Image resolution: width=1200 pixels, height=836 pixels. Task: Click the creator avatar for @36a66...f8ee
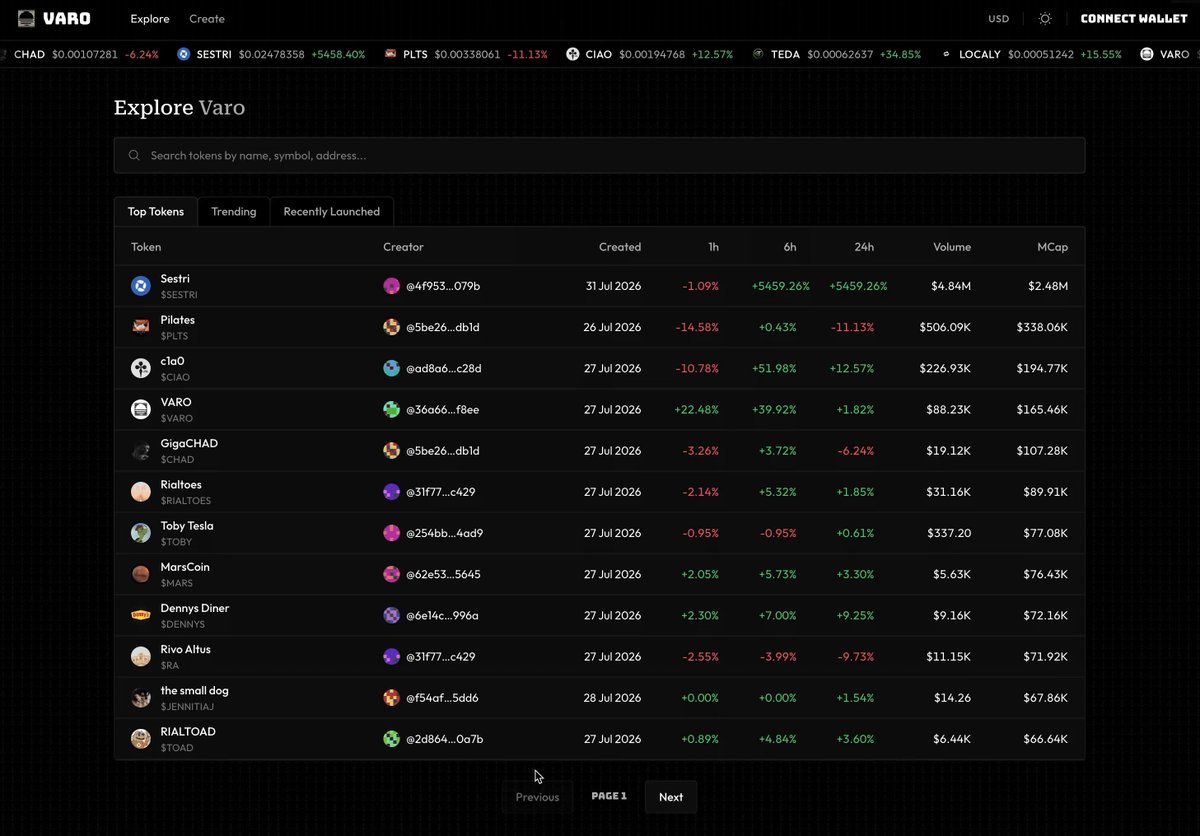(392, 409)
